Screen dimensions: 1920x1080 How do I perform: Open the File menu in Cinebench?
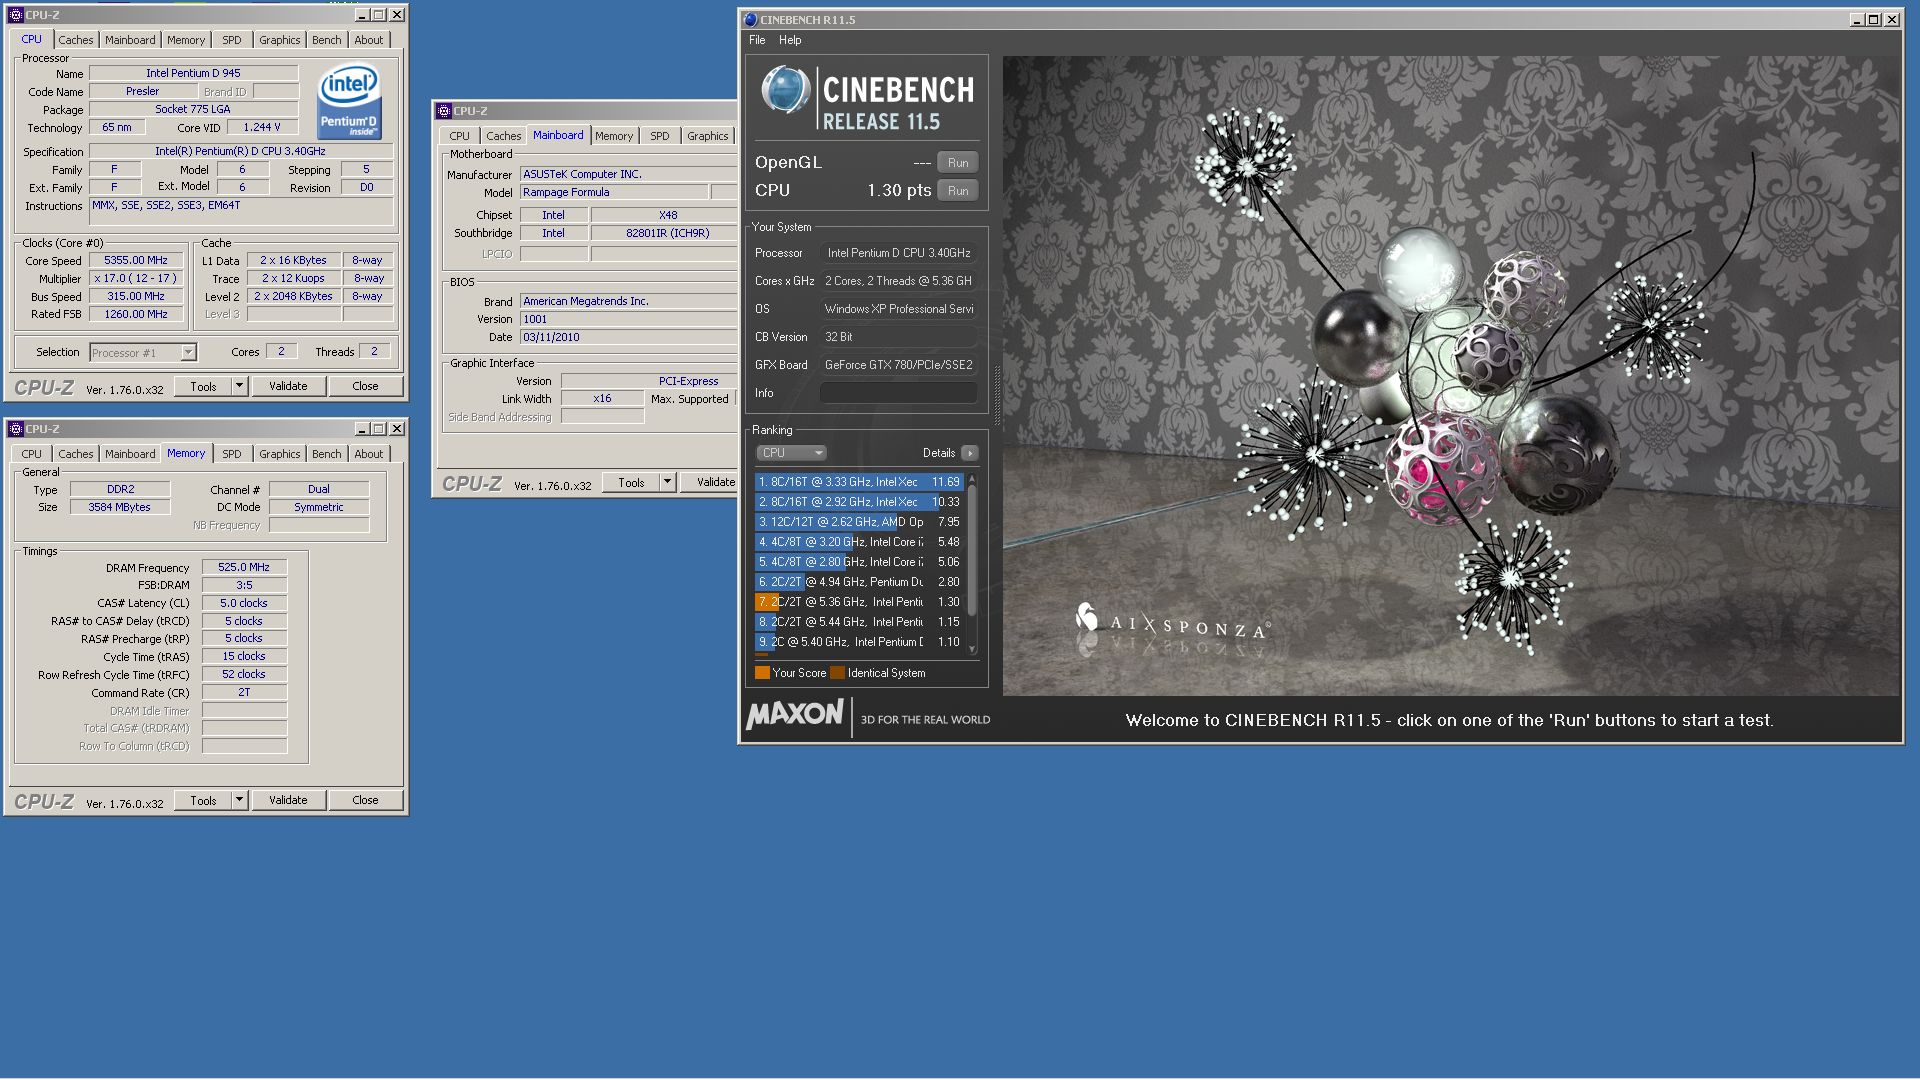click(757, 40)
